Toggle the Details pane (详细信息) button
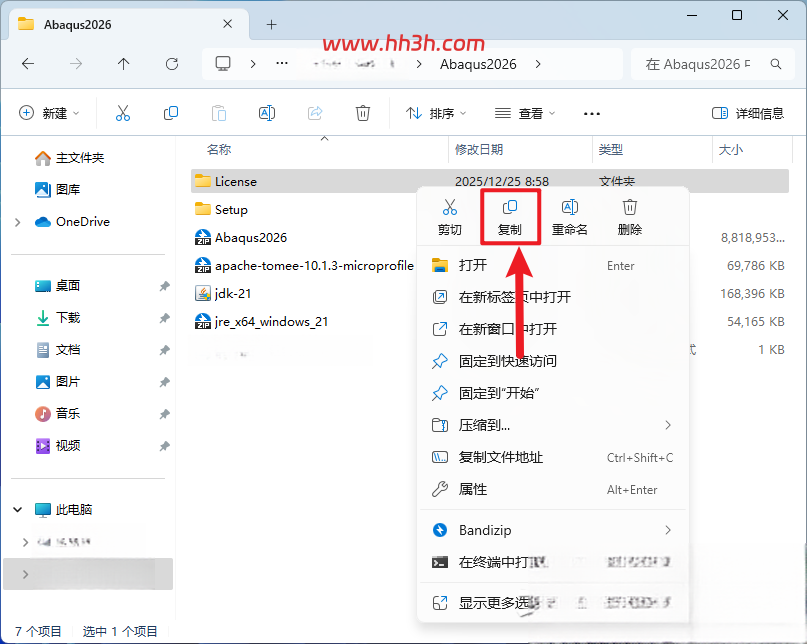Viewport: 807px width, 644px height. click(x=748, y=113)
